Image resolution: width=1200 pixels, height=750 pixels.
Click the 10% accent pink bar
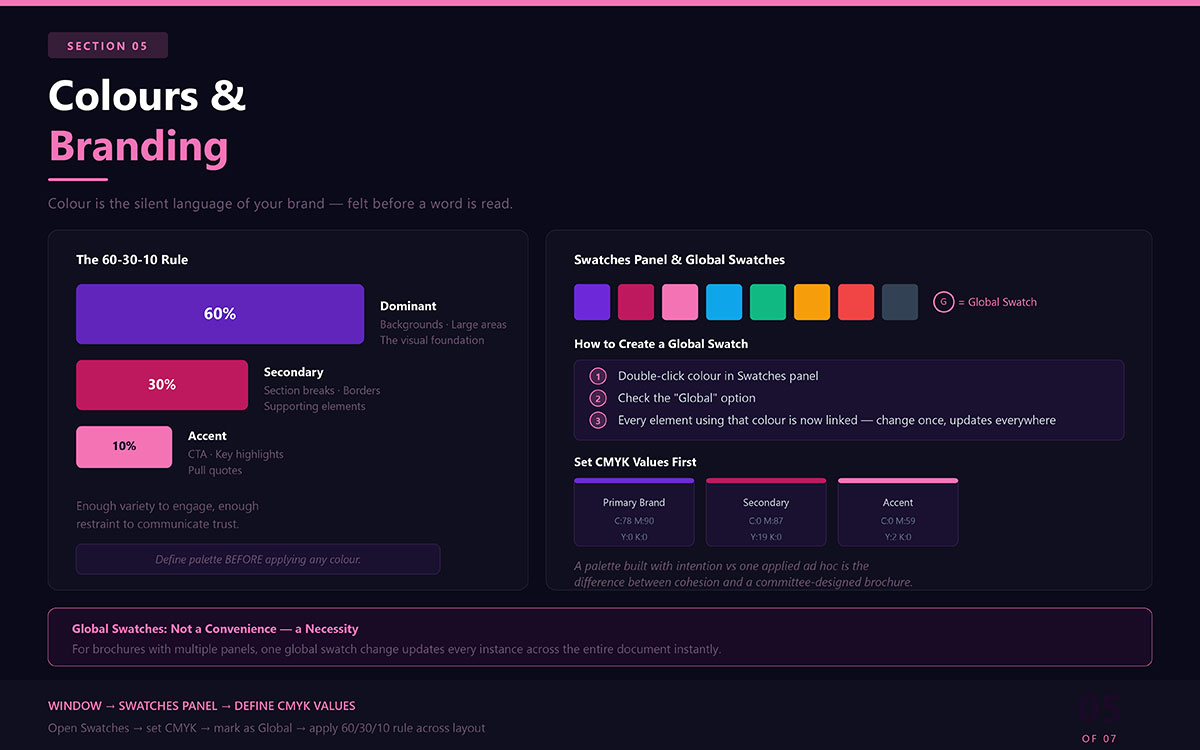pyautogui.click(x=124, y=447)
